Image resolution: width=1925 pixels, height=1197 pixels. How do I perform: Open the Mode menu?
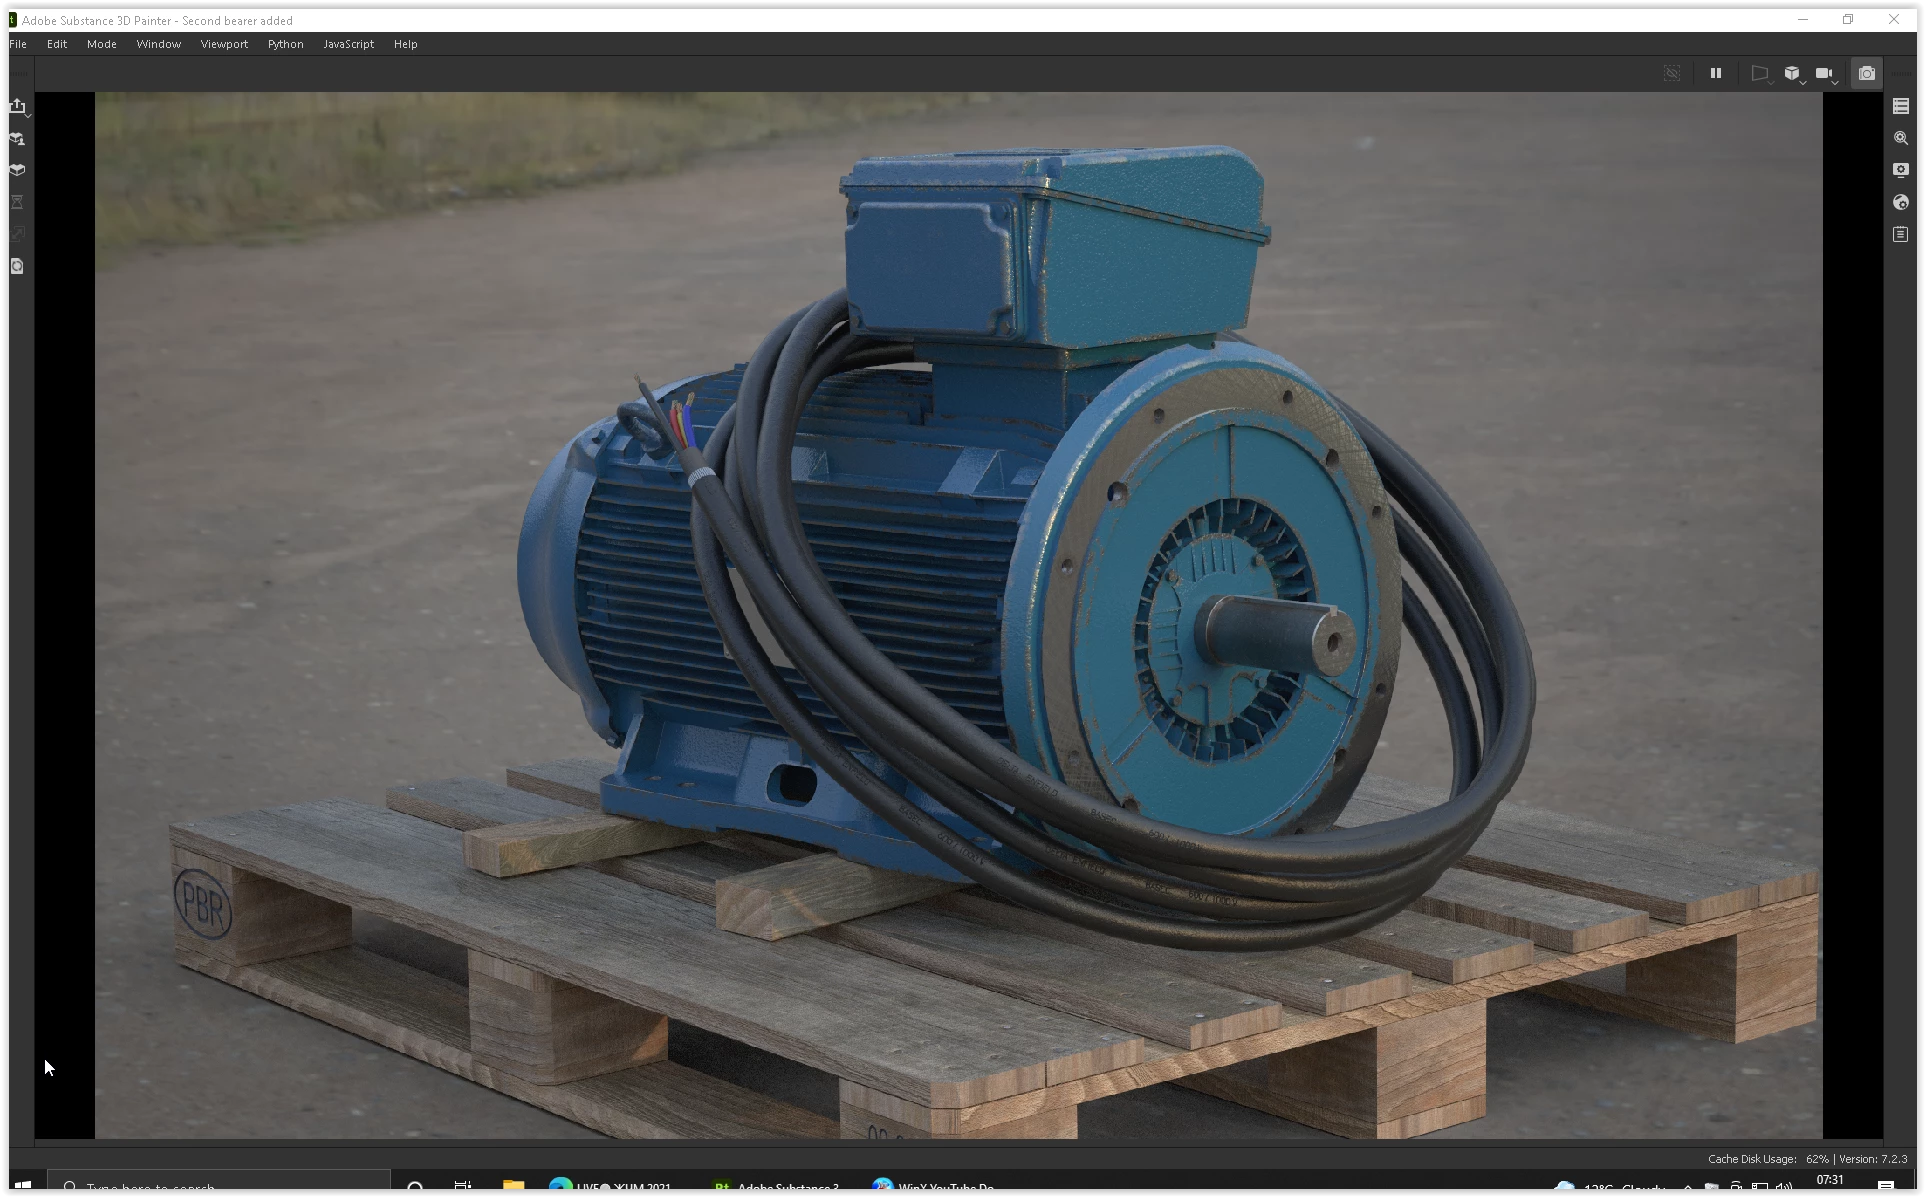click(101, 44)
